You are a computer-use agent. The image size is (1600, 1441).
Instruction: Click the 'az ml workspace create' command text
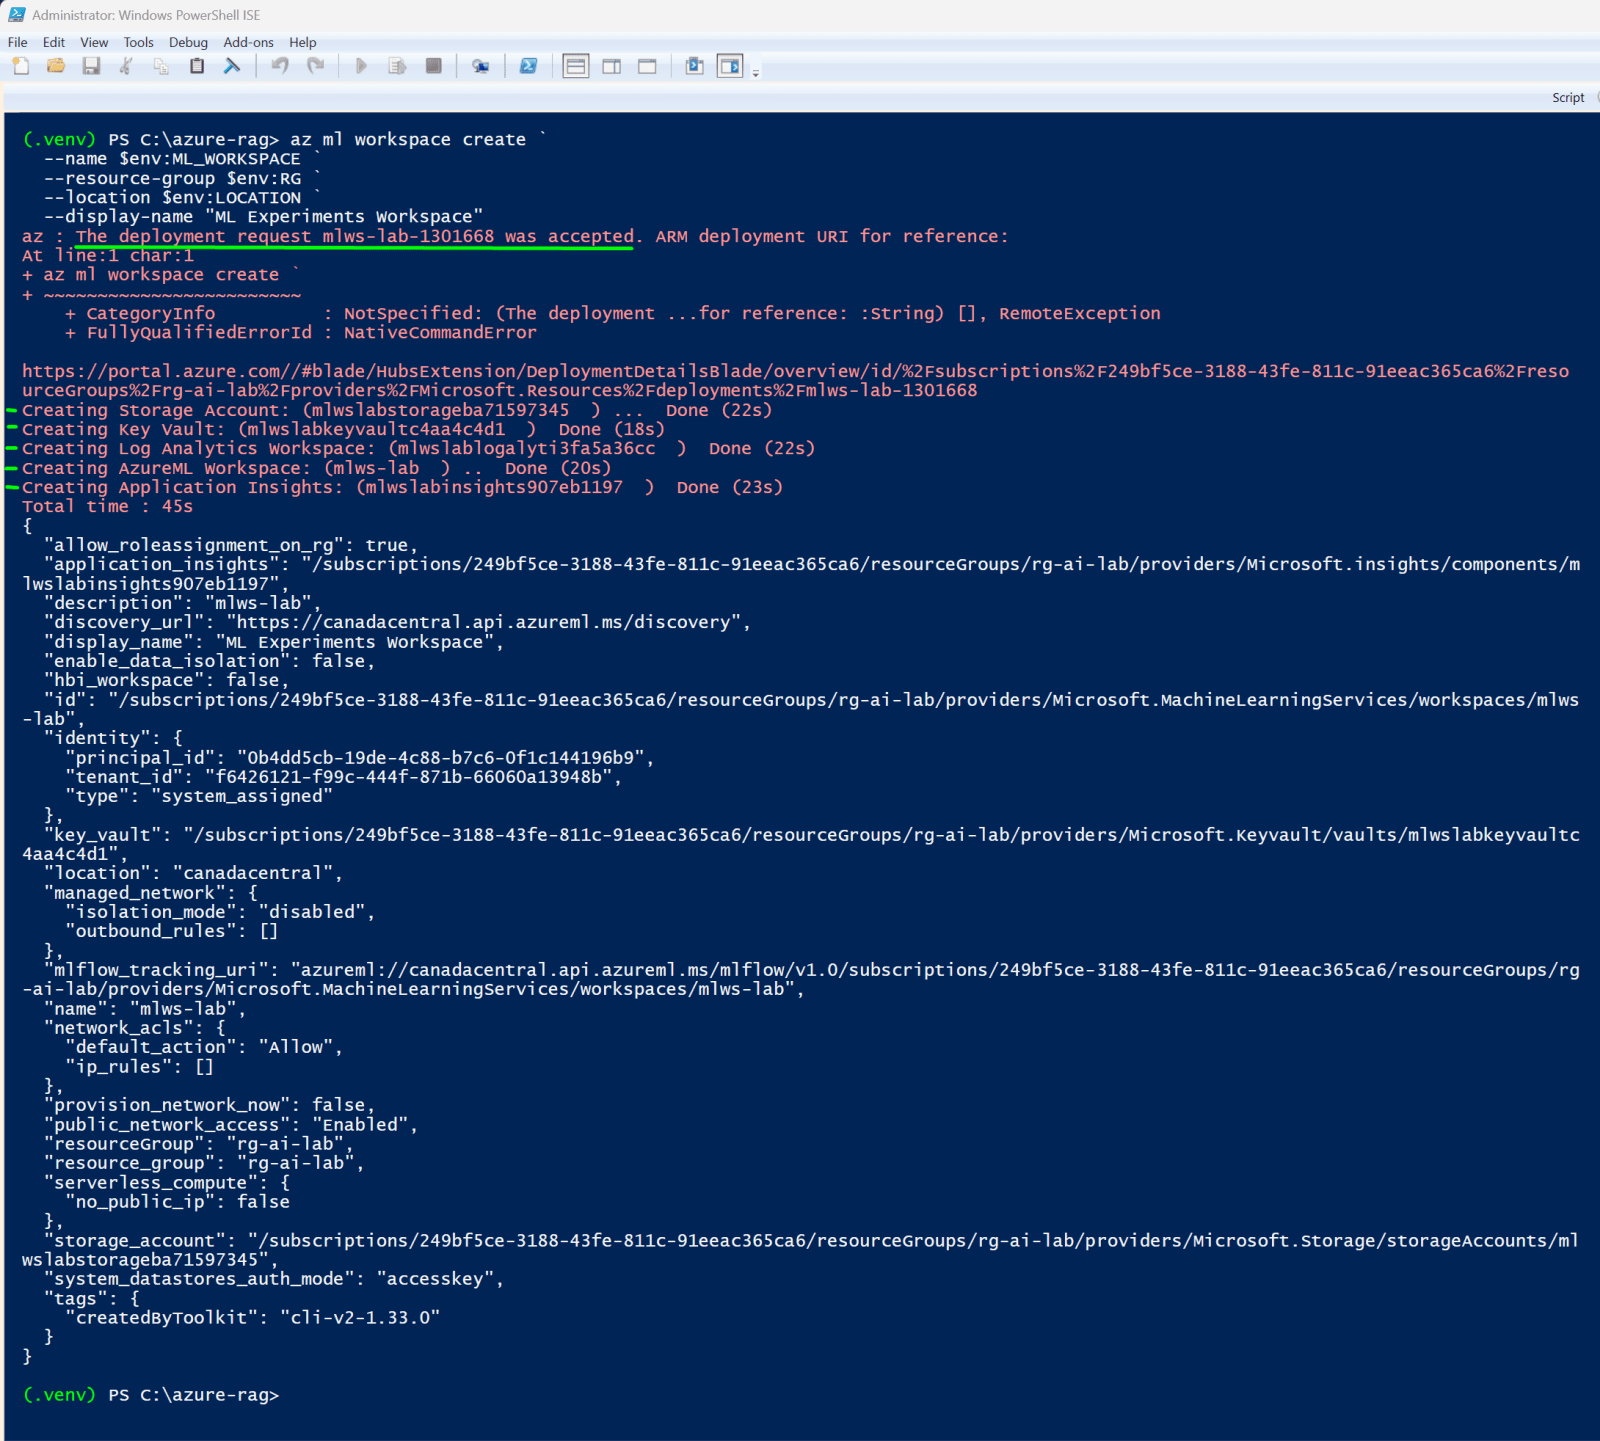(x=408, y=139)
